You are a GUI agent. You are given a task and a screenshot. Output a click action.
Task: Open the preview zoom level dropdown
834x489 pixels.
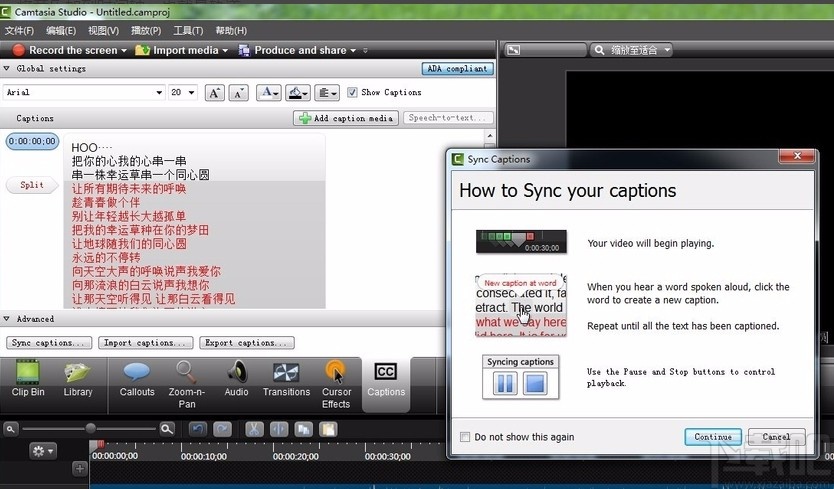[631, 50]
